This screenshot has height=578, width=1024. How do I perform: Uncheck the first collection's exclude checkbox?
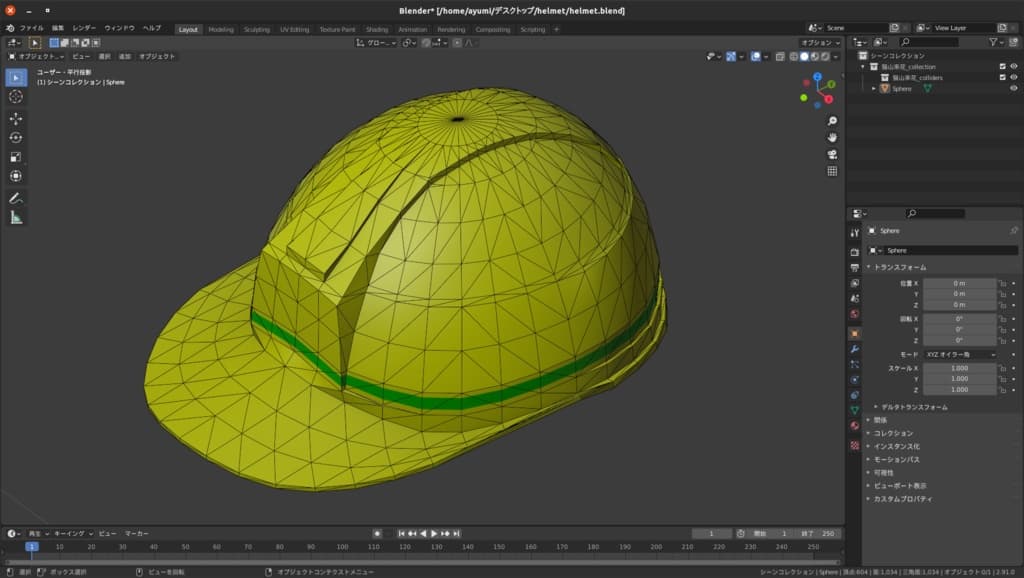coord(1002,66)
